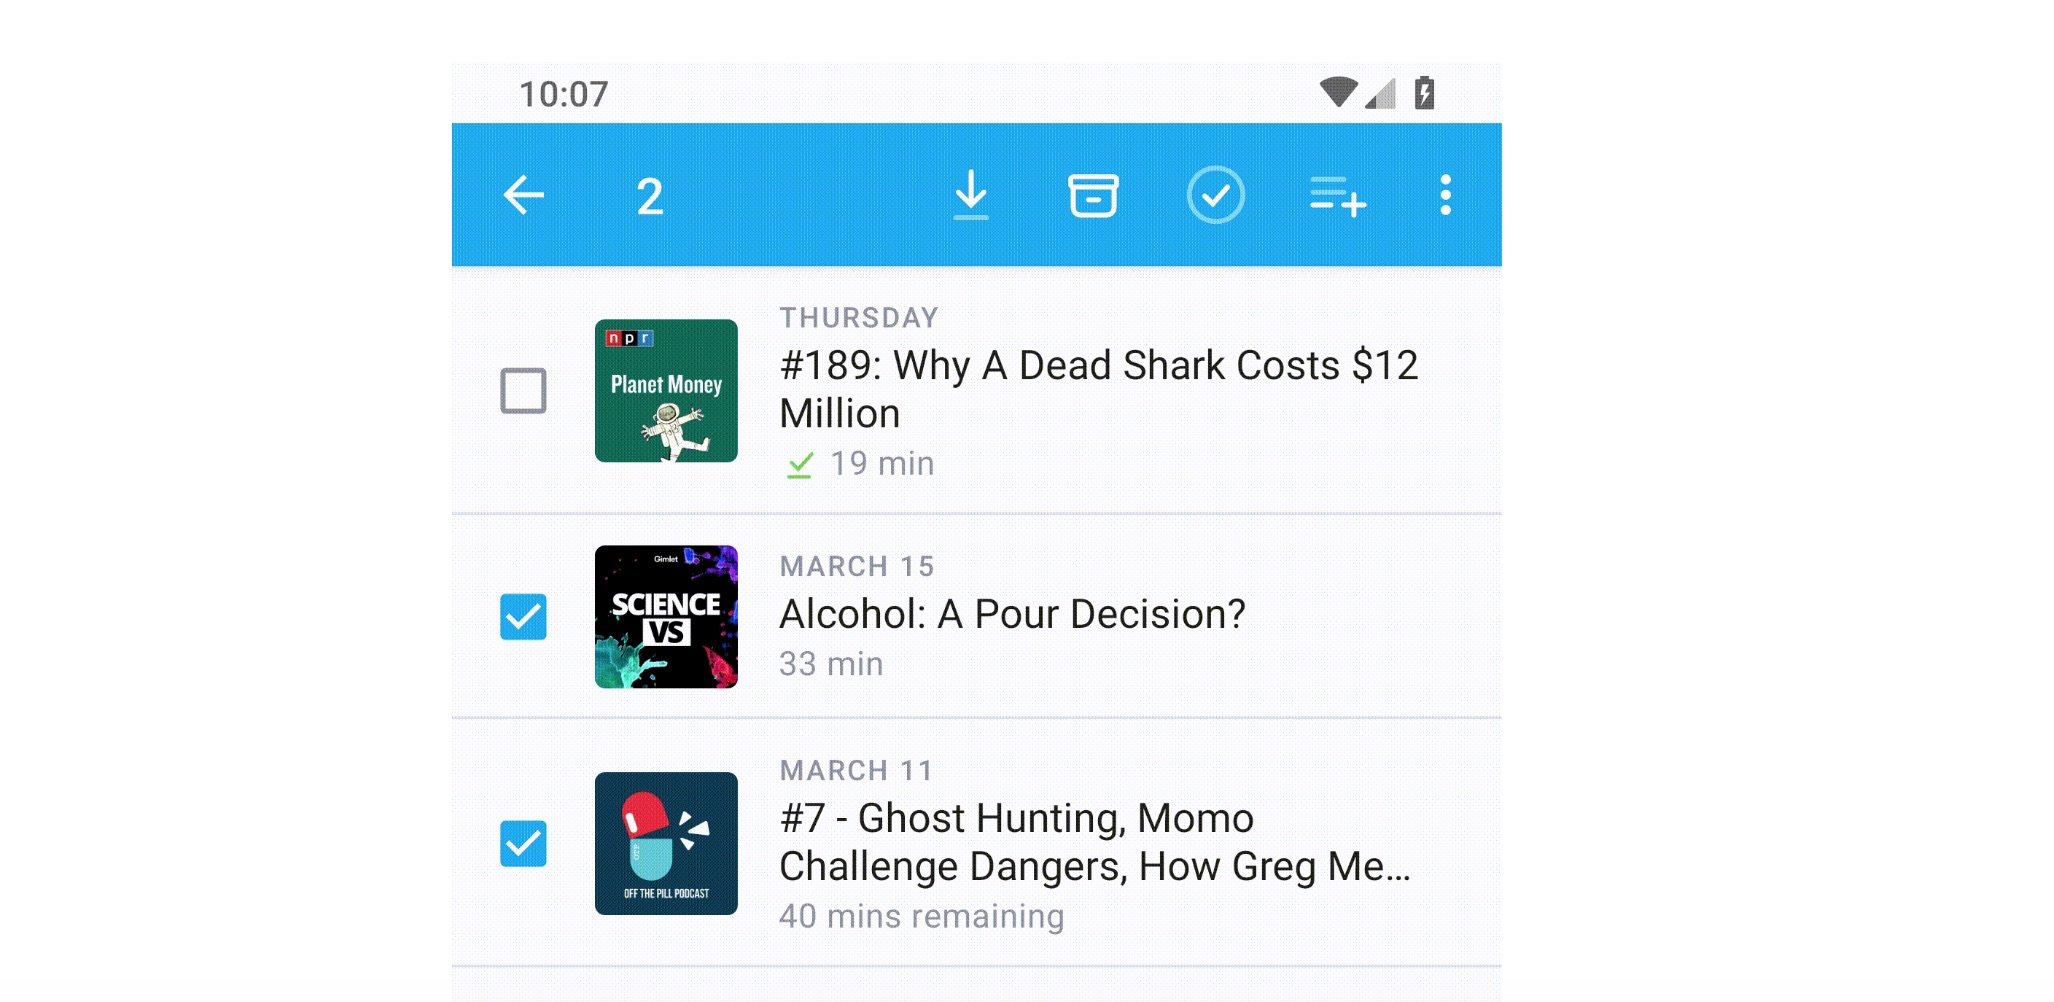This screenshot has width=2054, height=1002.
Task: Download the selected episodes
Action: 969,196
